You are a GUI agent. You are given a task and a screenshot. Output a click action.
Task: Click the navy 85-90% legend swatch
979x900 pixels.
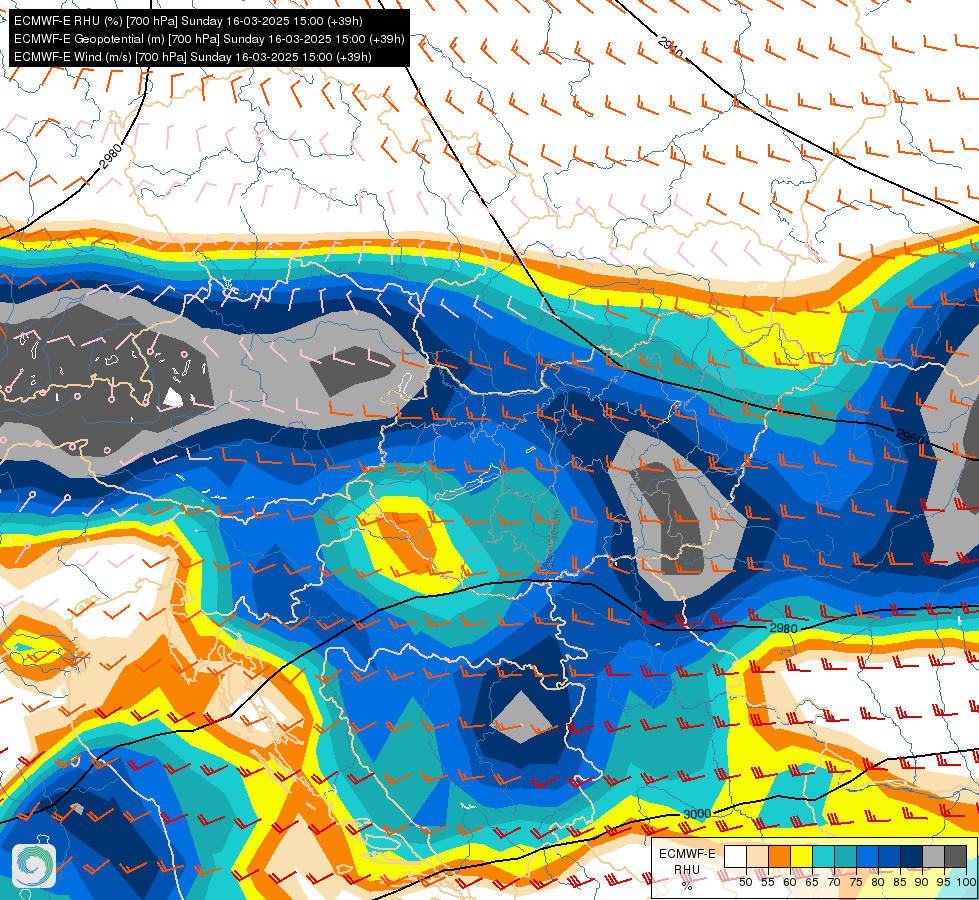click(x=912, y=856)
